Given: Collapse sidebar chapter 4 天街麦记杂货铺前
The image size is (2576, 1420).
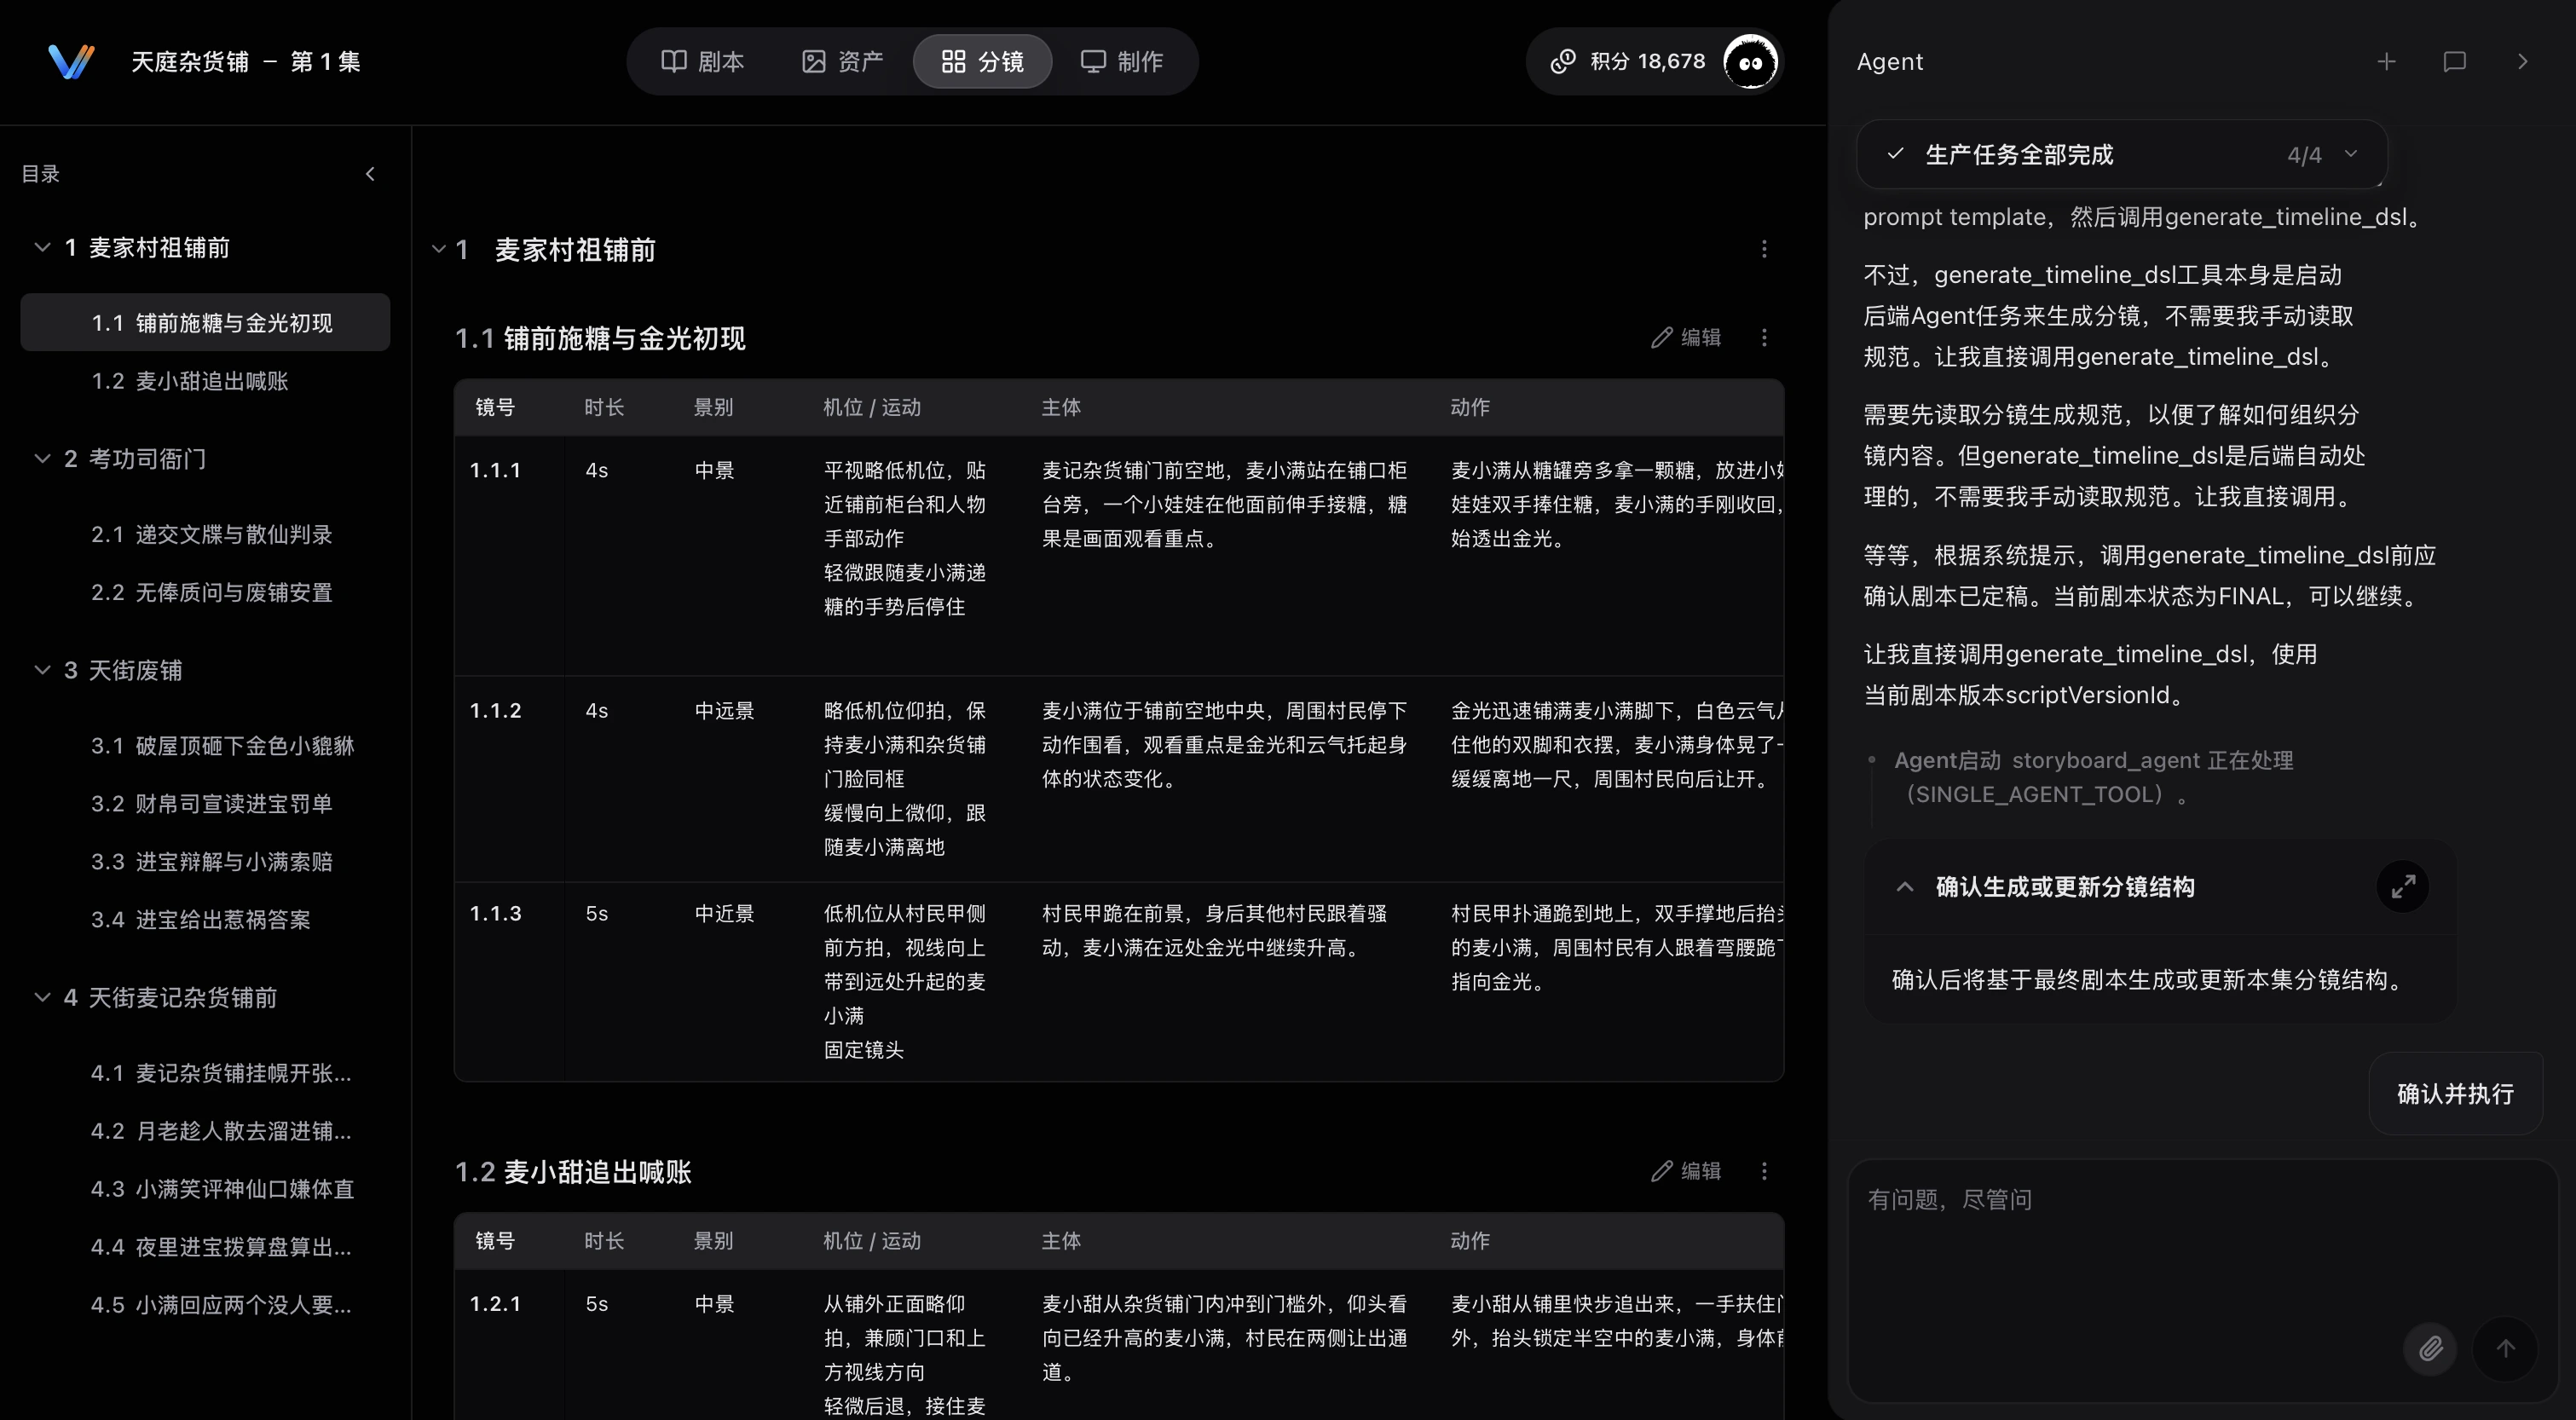Looking at the screenshot, I should [x=42, y=996].
